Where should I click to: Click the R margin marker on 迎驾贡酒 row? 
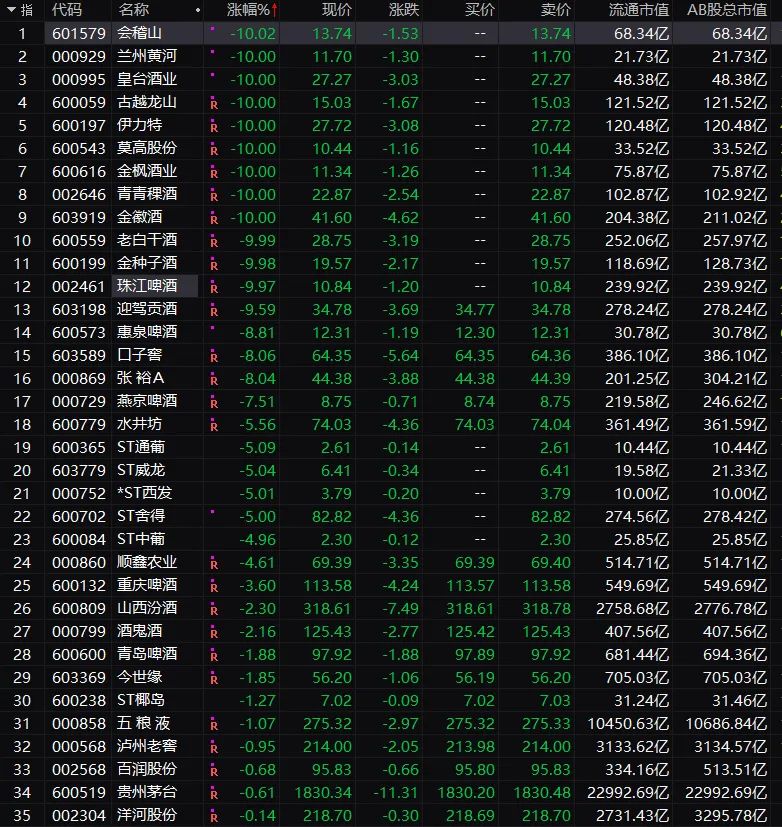tap(214, 311)
